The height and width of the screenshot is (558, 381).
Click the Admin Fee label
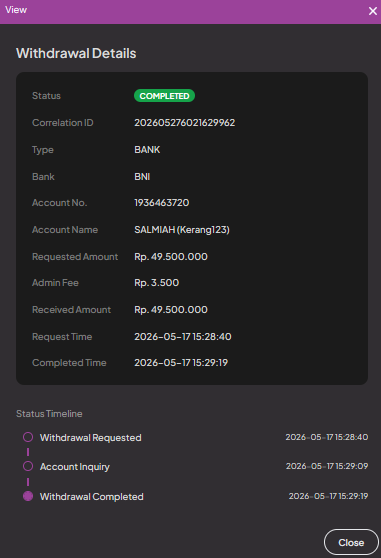55,283
